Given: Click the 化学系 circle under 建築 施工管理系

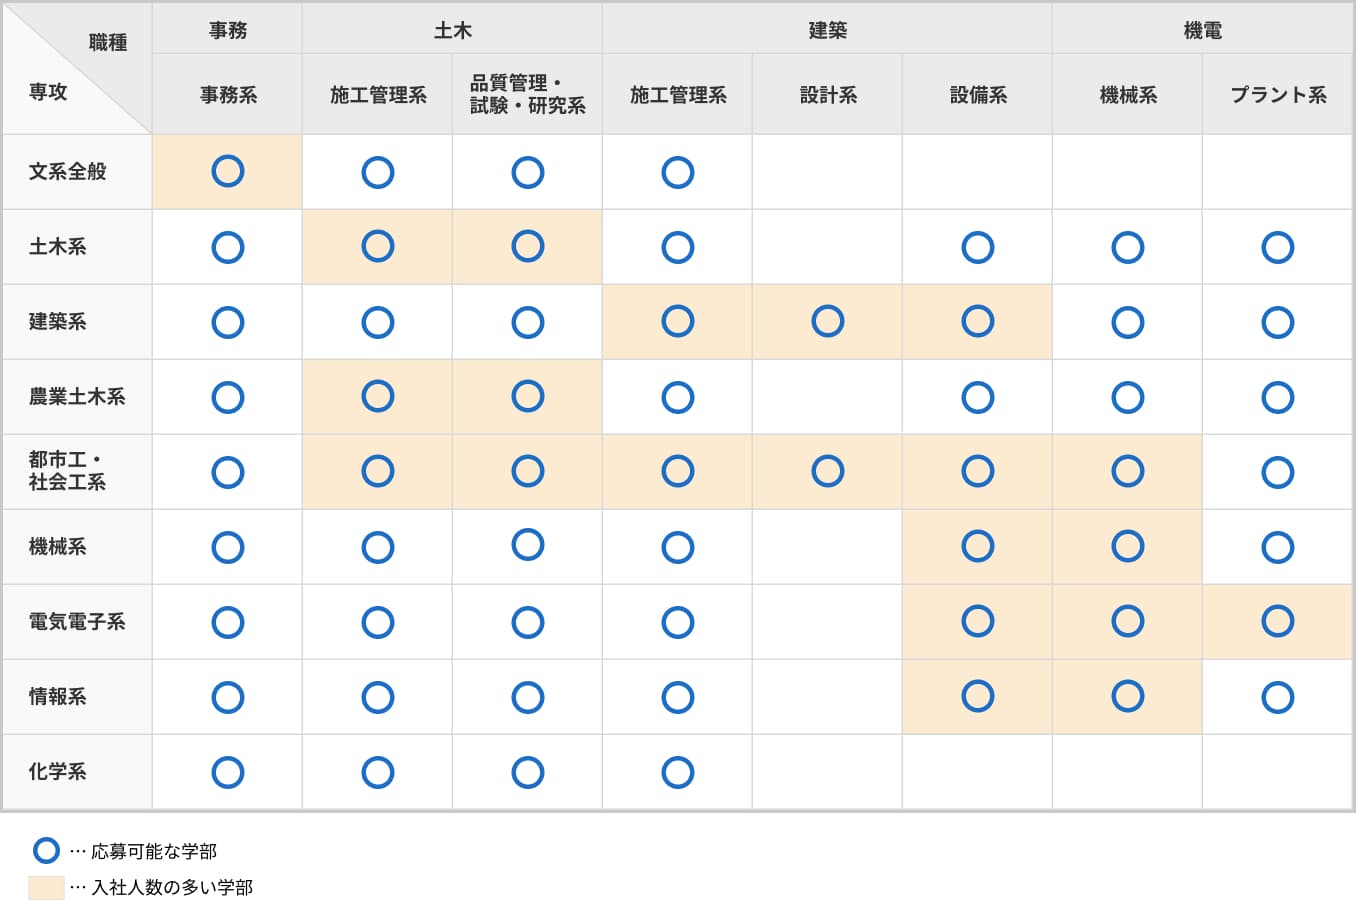Looking at the screenshot, I should coord(678,772).
